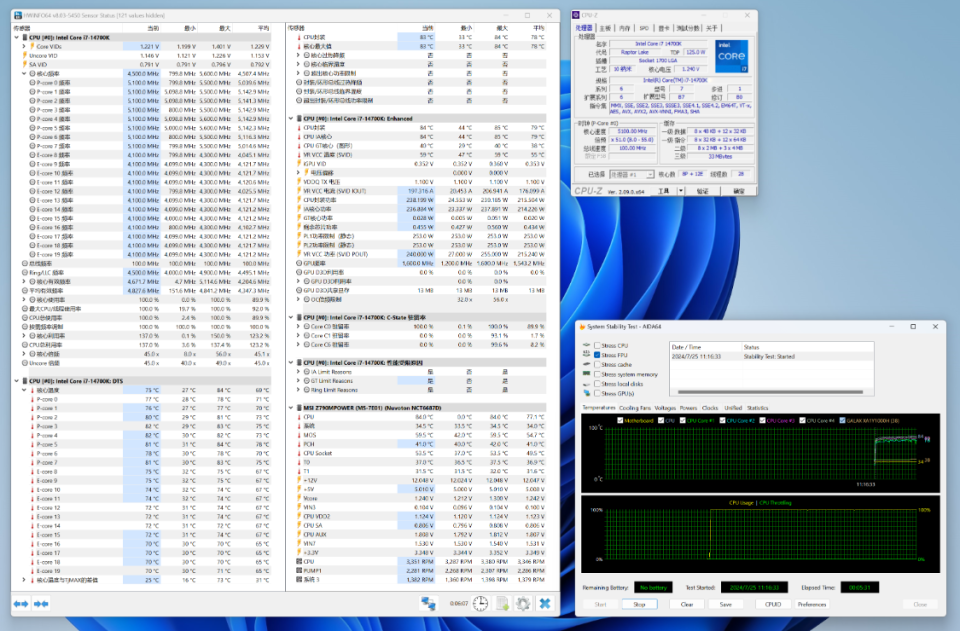Toggle the CPU Core #1 graph checkbox
The width and height of the screenshot is (960, 631).
[682, 420]
